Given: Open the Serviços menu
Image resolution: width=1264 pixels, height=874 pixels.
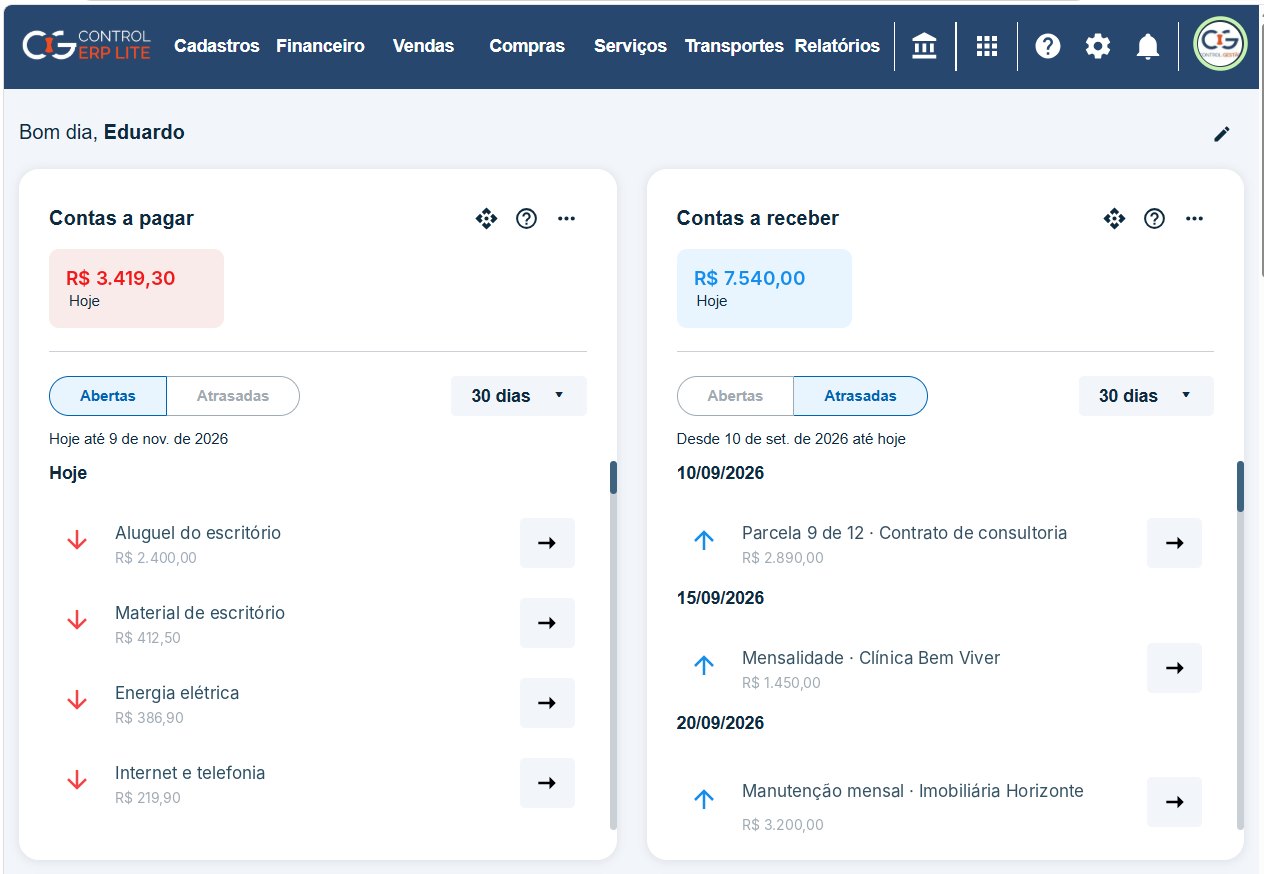Looking at the screenshot, I should 630,46.
